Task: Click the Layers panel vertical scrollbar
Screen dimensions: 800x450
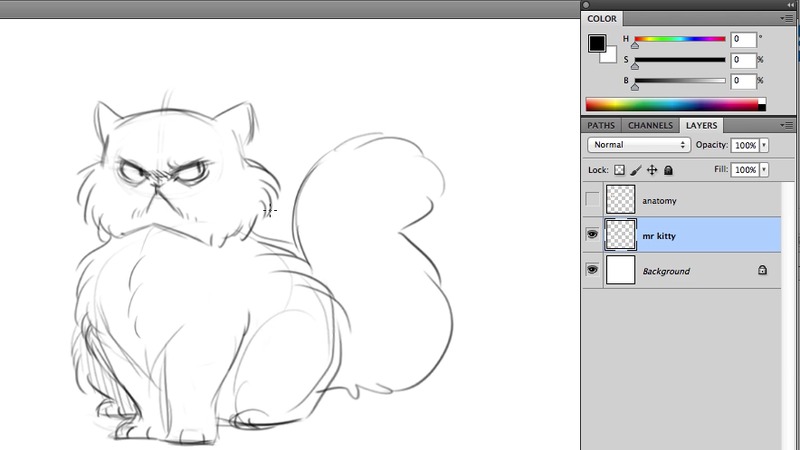Action: (788, 316)
